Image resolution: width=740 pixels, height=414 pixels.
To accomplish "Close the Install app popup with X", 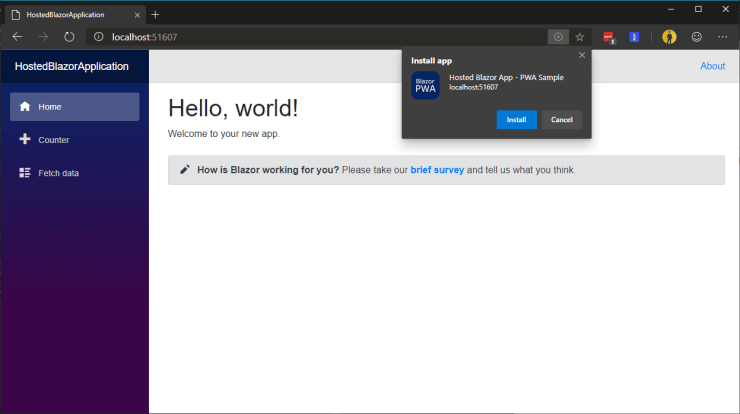I will [582, 55].
